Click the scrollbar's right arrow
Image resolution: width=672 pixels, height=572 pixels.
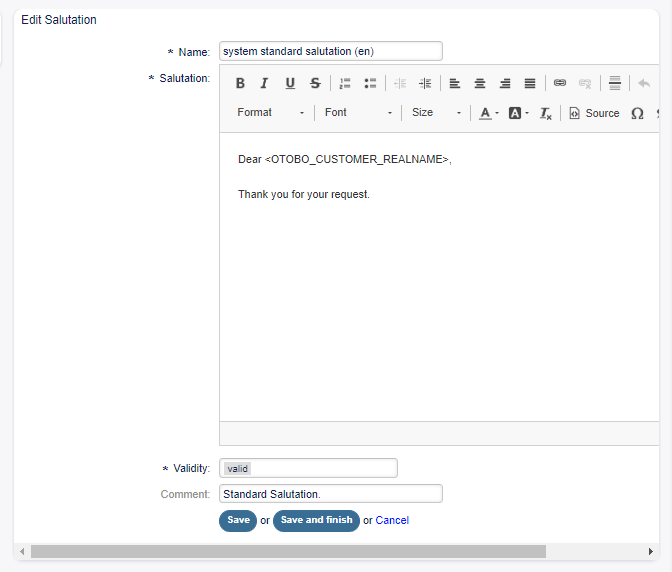(x=651, y=551)
